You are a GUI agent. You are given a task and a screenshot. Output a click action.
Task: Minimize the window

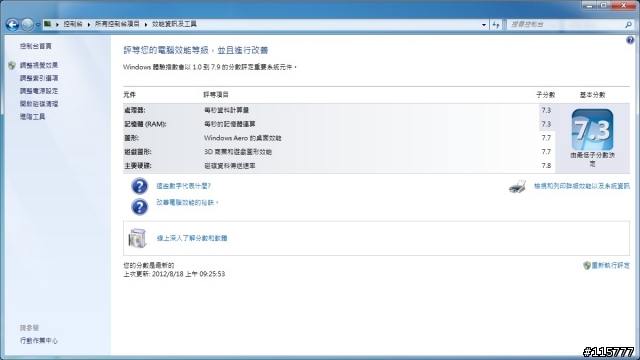tap(589, 5)
